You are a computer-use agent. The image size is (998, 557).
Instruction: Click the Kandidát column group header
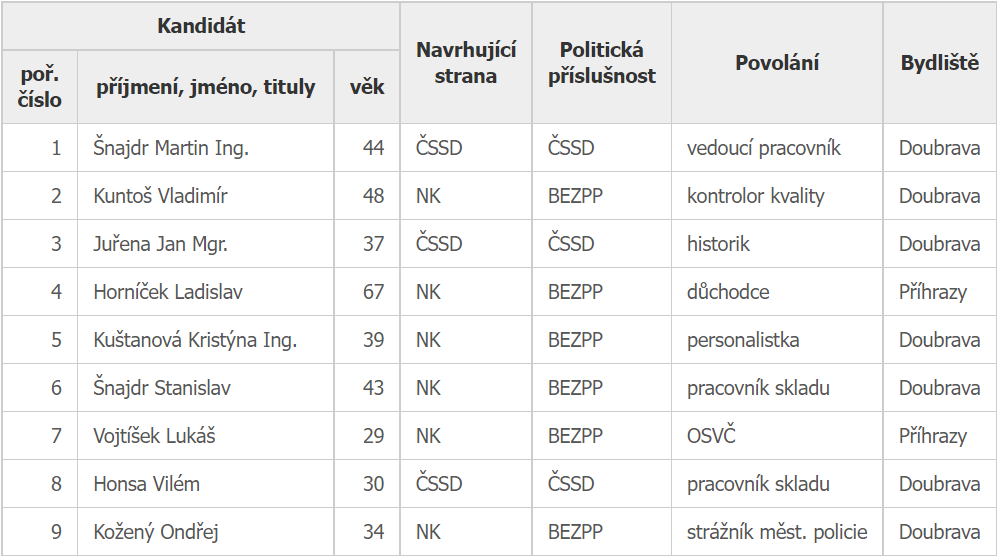pyautogui.click(x=201, y=26)
